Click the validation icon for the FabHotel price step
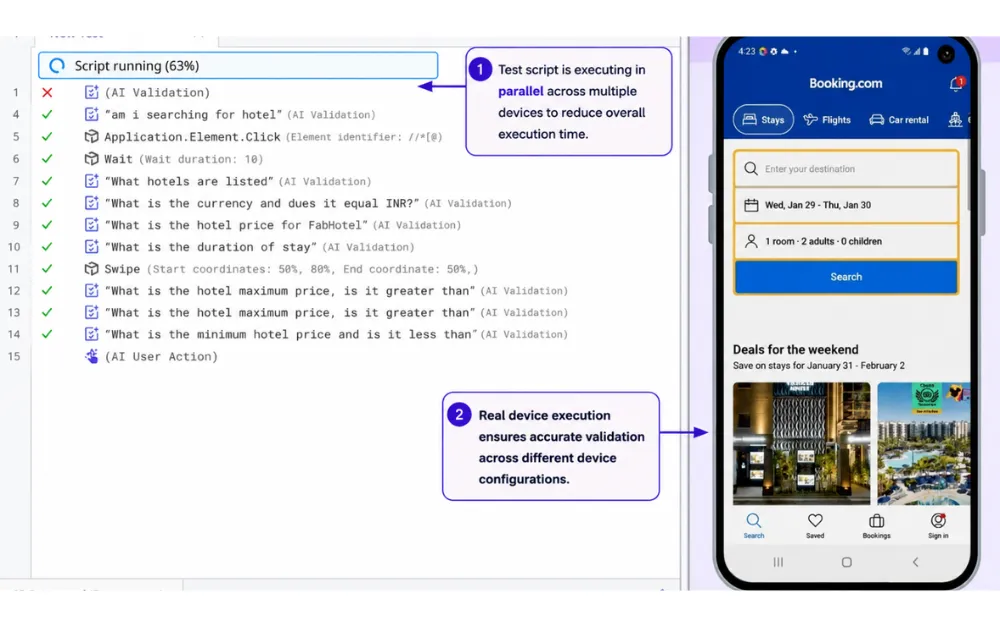Viewport: 1000px width, 640px height. (x=91, y=225)
